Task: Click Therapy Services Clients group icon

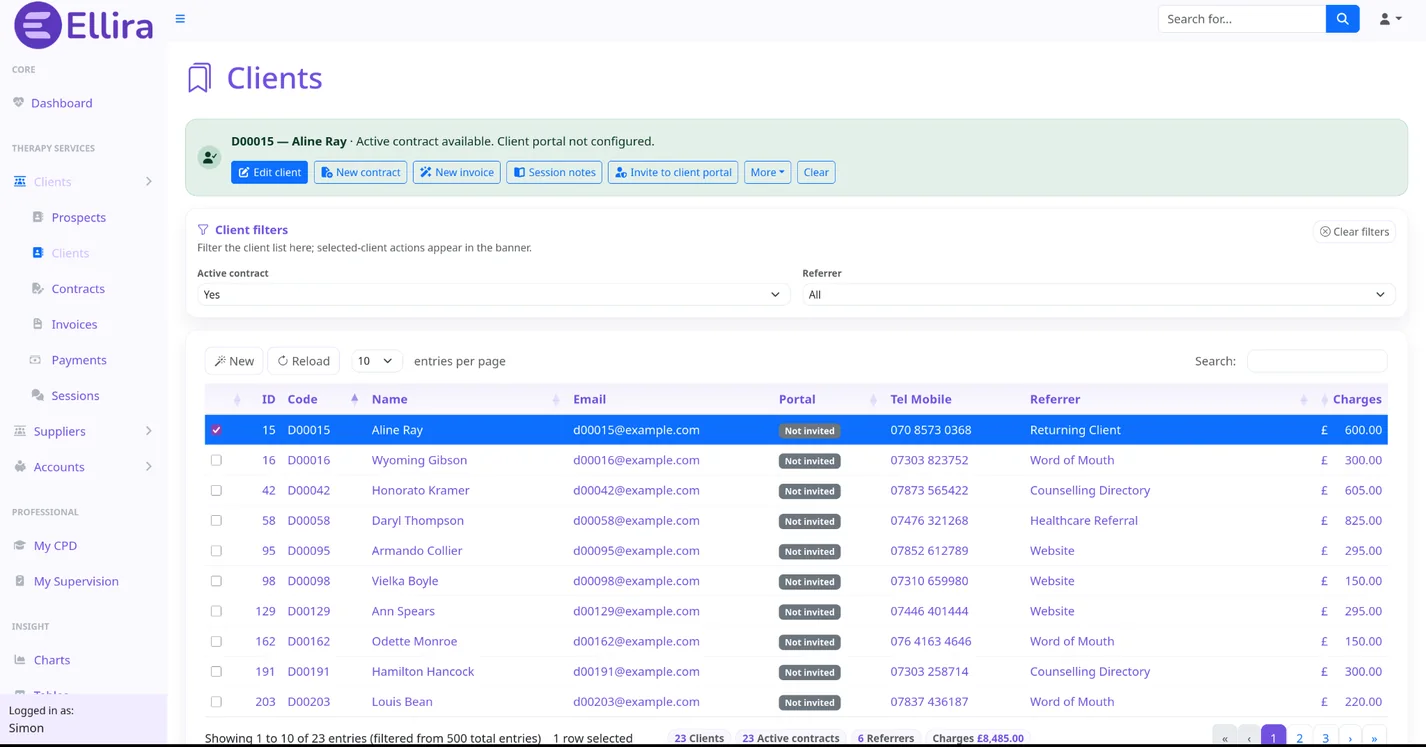Action: point(20,182)
